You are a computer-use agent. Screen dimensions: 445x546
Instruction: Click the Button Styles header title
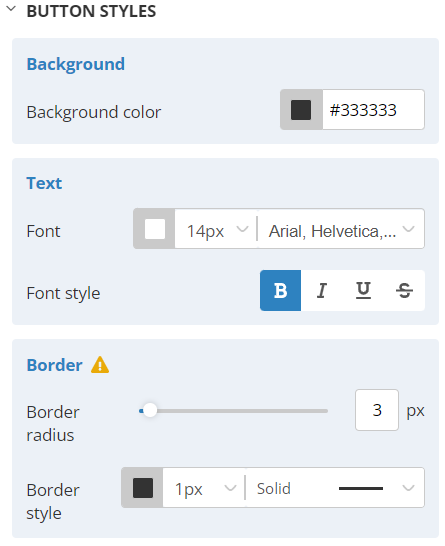point(91,11)
